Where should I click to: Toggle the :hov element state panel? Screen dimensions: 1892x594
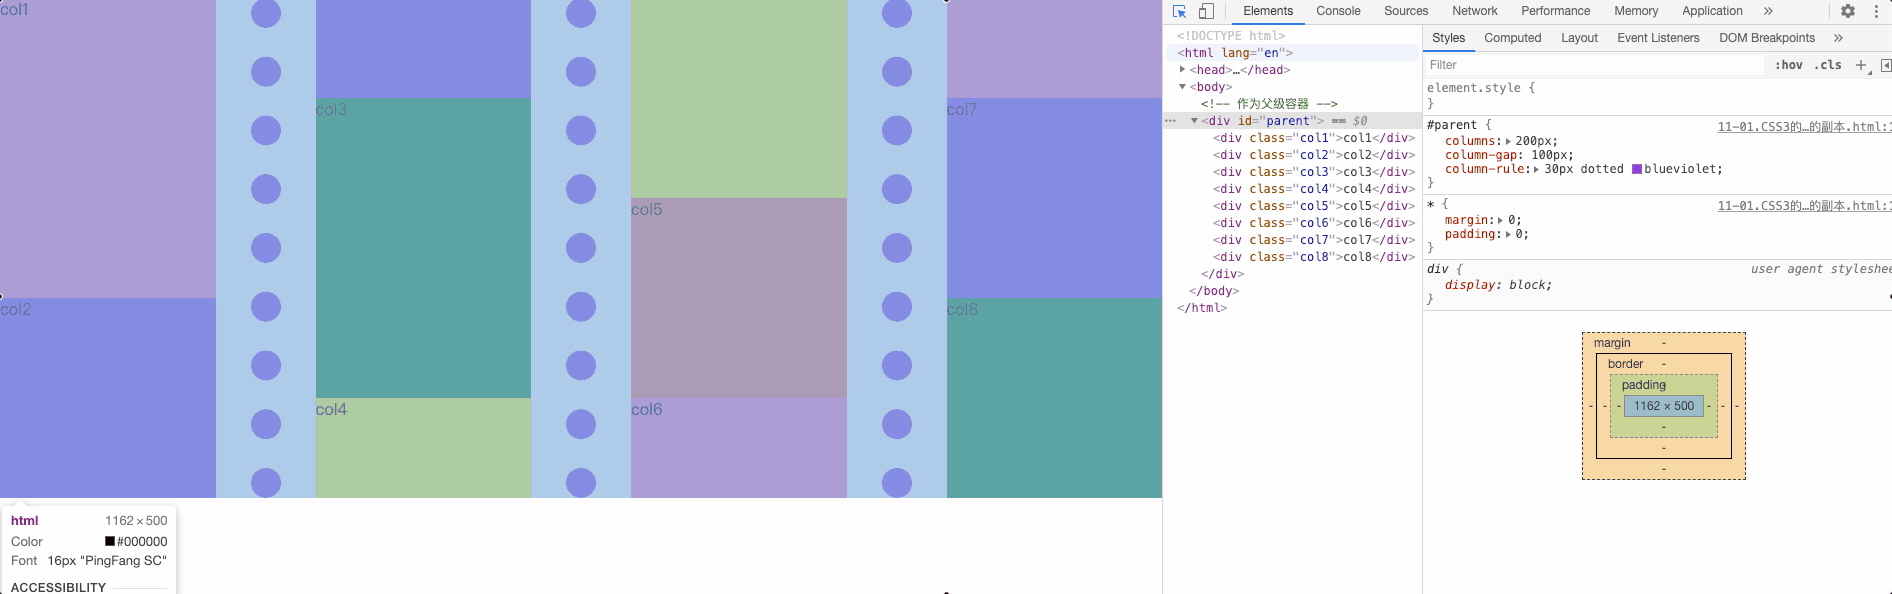pyautogui.click(x=1788, y=65)
